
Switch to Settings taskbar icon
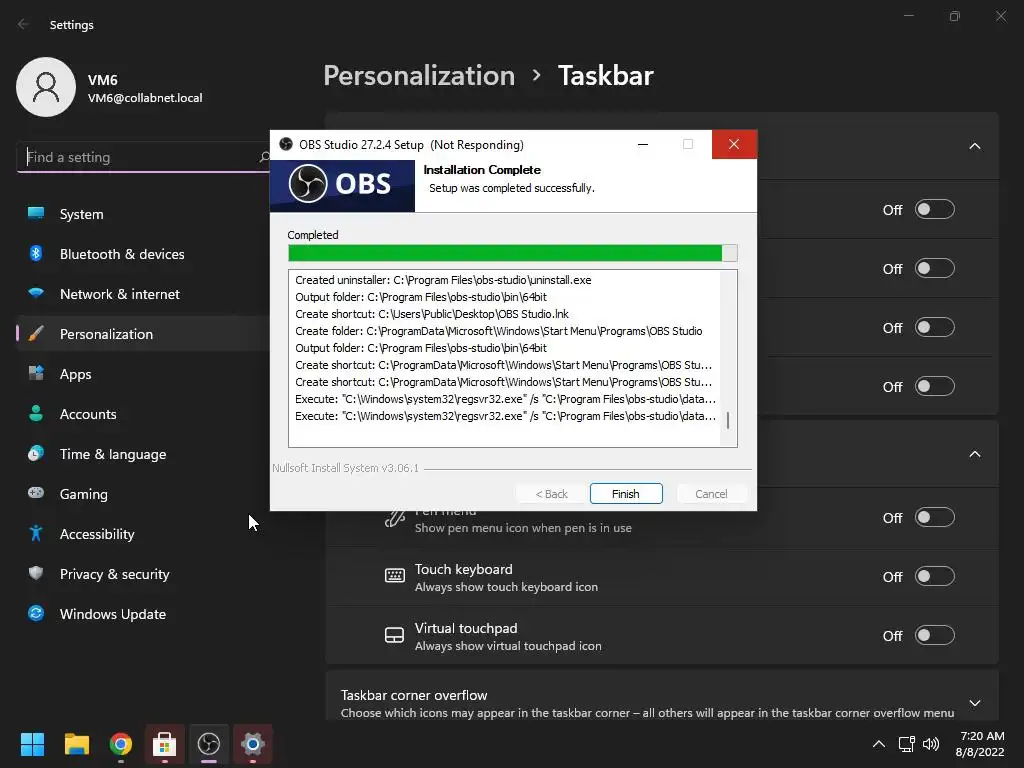pos(253,744)
